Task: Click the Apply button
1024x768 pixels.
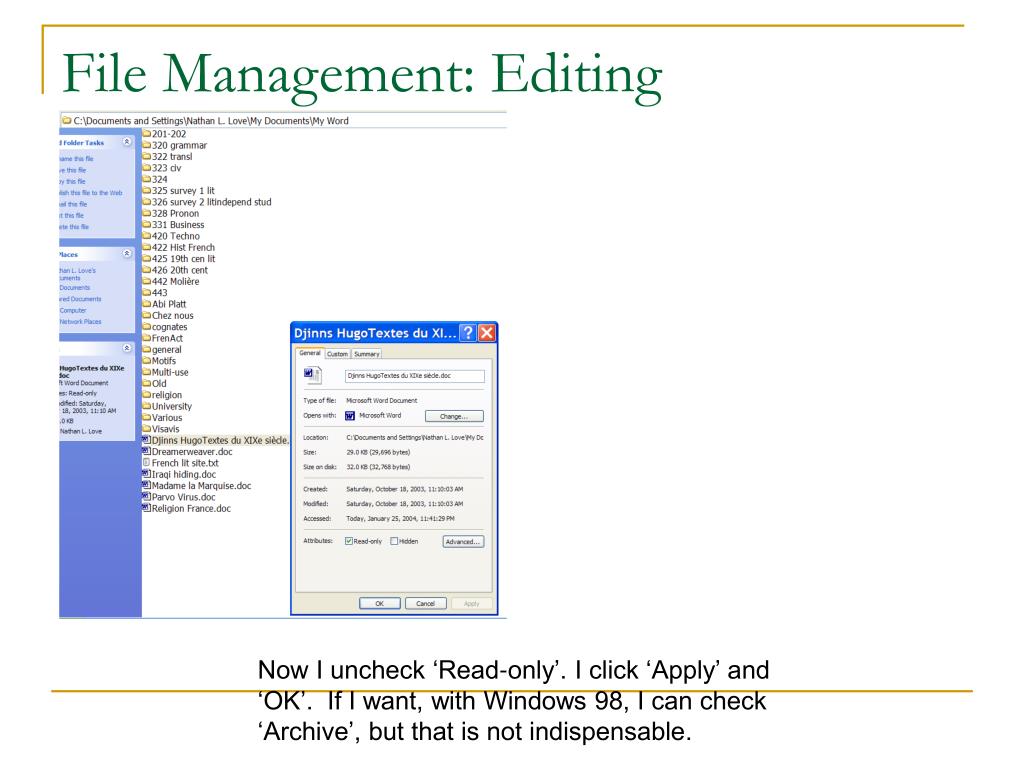Action: point(472,603)
